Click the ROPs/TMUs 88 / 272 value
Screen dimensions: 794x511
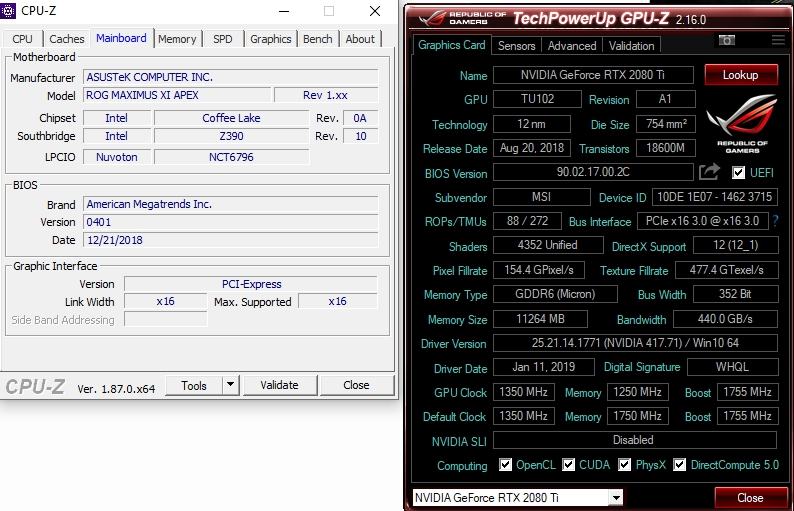point(528,221)
